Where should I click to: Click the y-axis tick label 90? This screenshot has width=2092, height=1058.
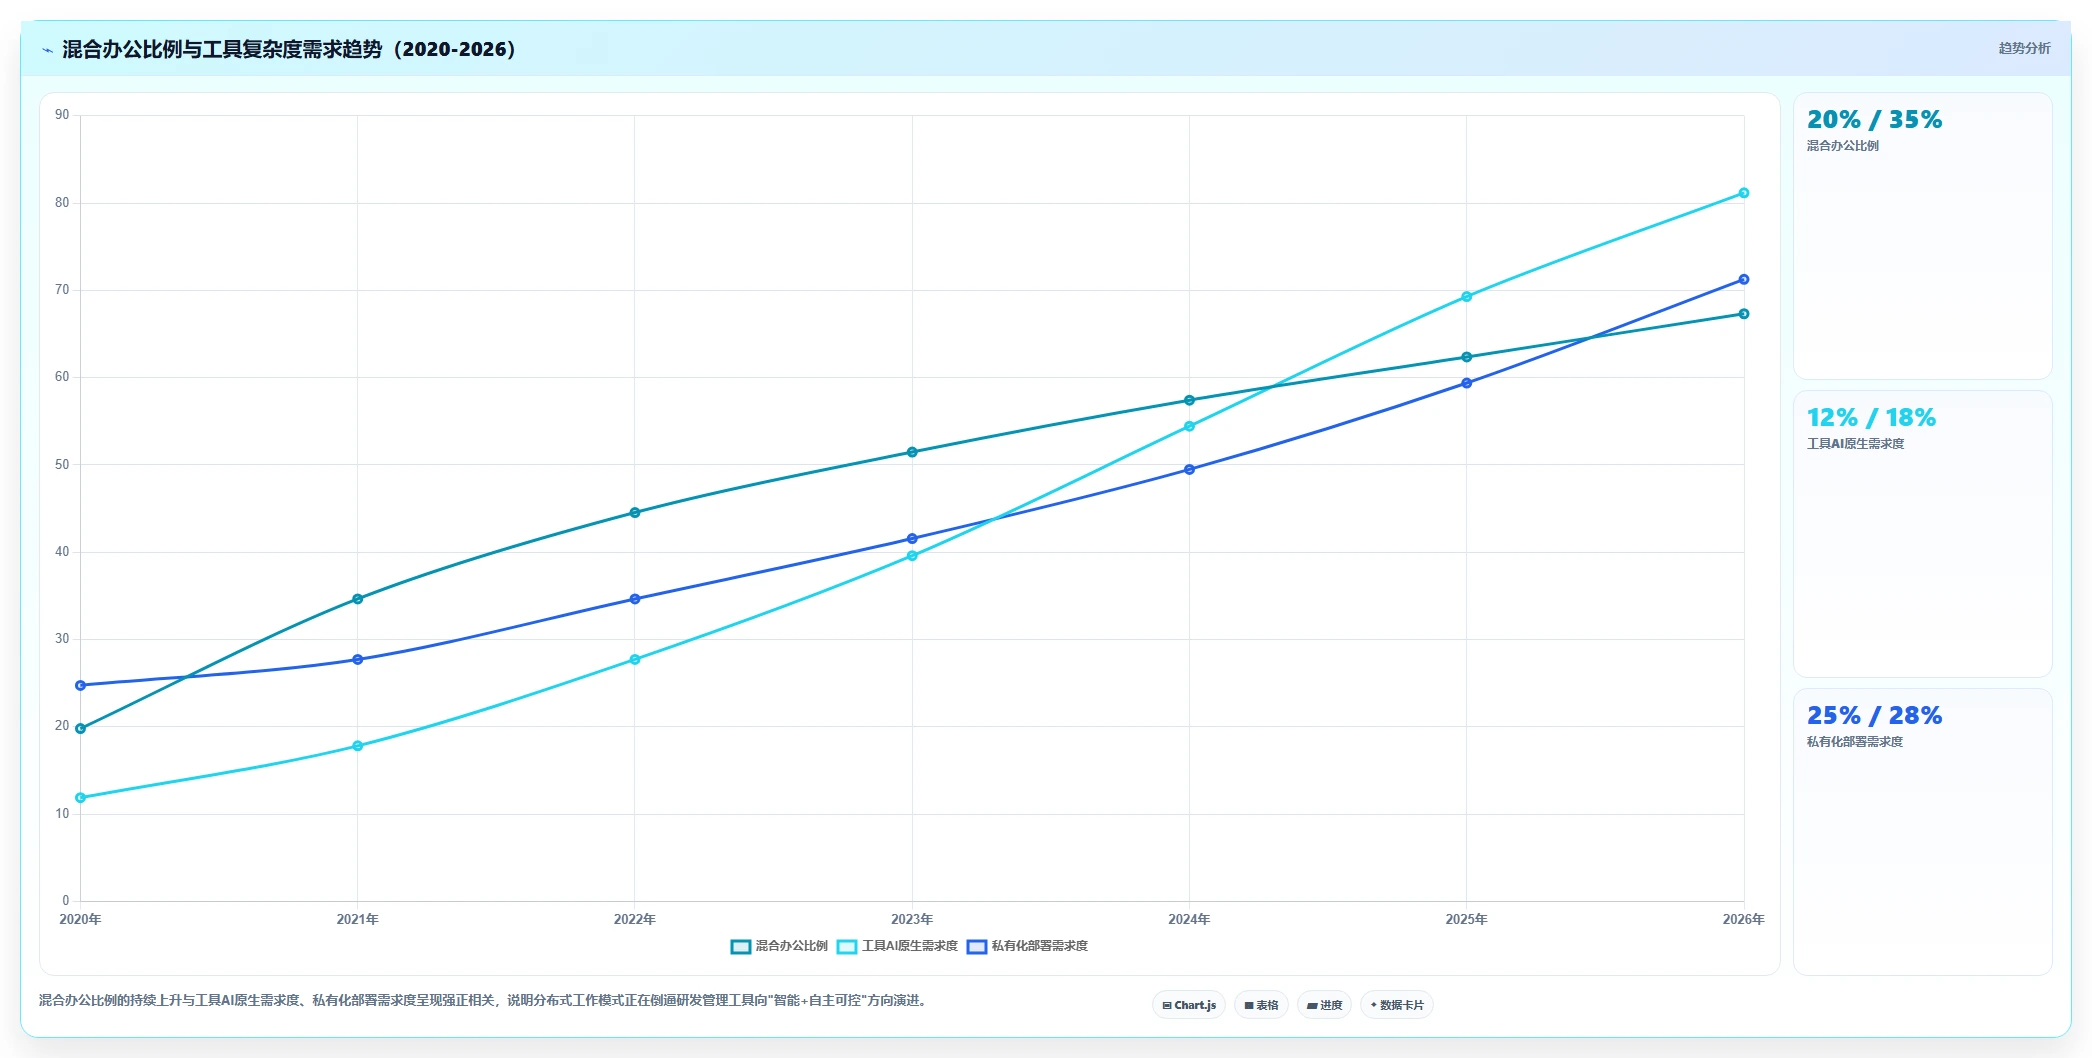(62, 115)
